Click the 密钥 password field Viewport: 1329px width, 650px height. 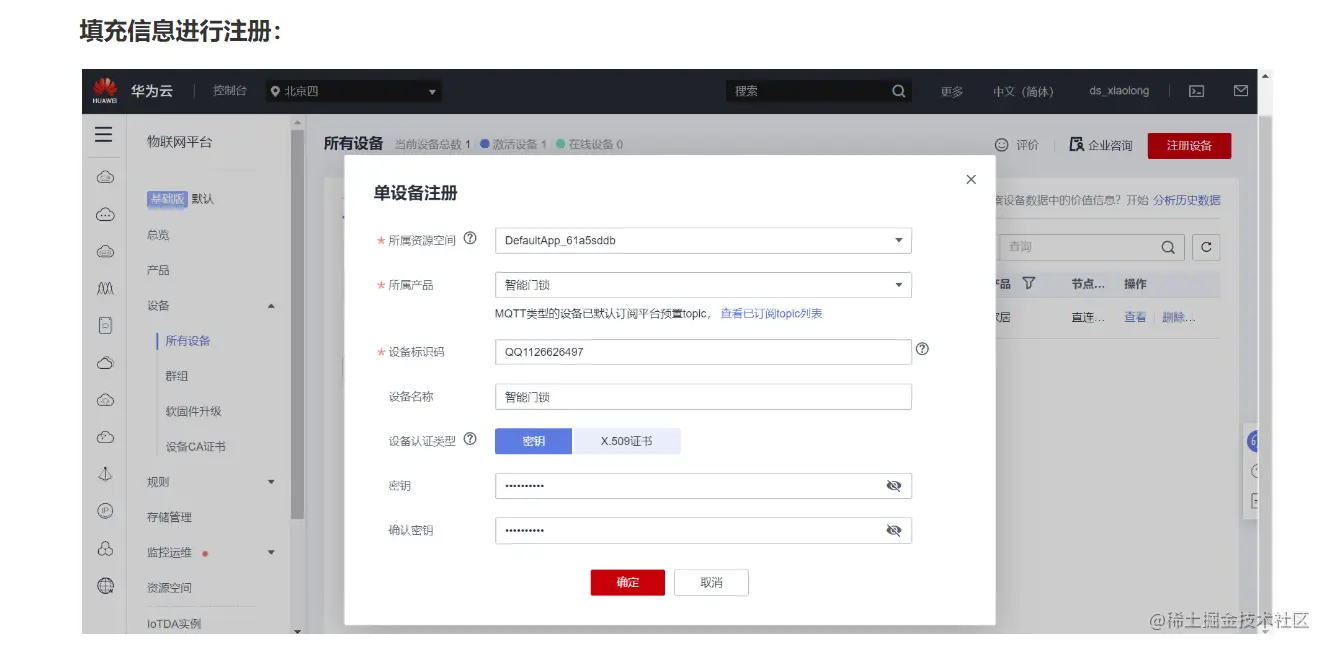[703, 486]
